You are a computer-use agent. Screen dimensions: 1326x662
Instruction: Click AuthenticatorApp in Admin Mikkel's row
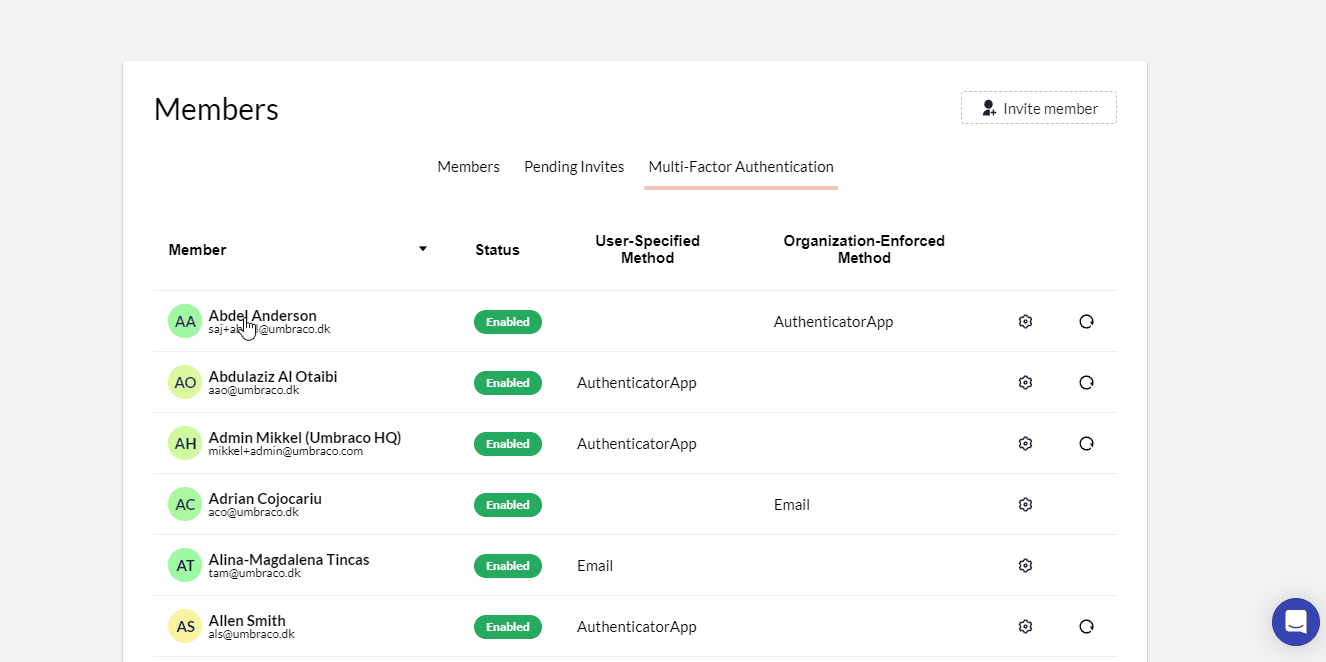point(637,444)
